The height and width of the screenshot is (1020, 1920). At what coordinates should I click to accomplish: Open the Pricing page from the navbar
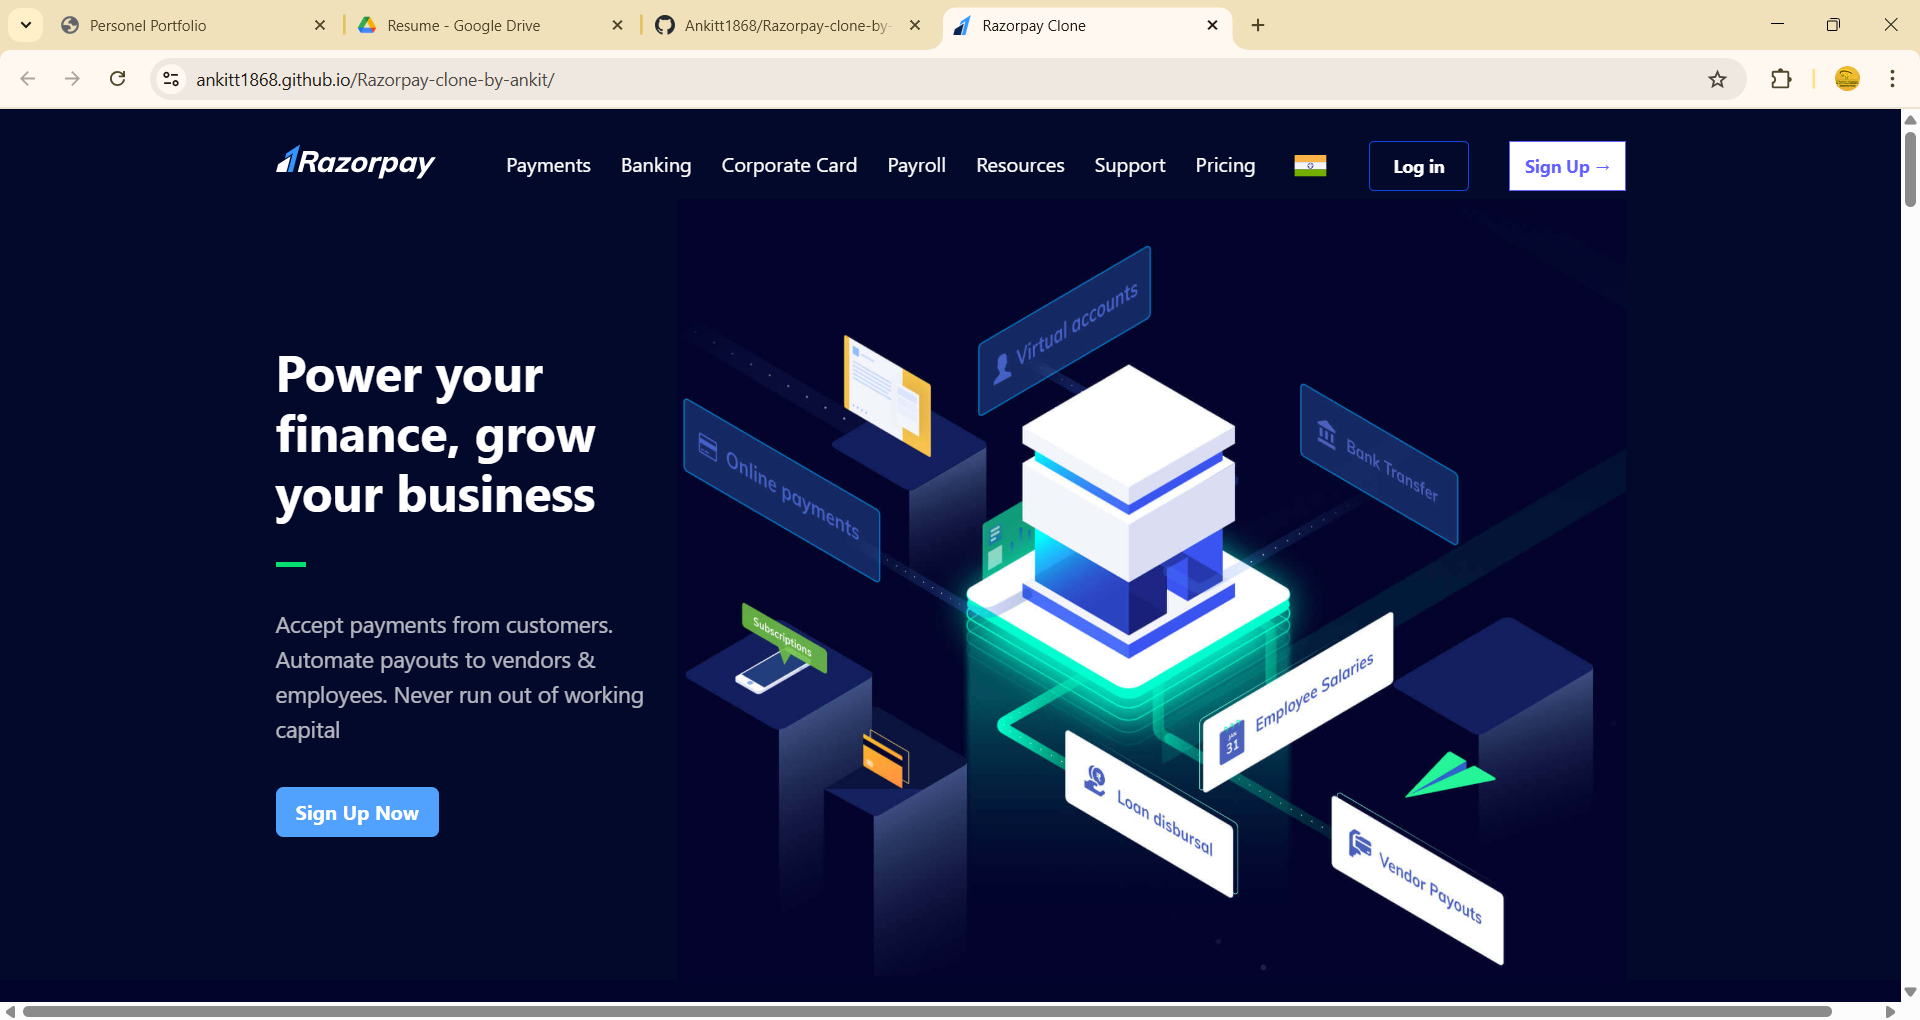click(x=1224, y=165)
